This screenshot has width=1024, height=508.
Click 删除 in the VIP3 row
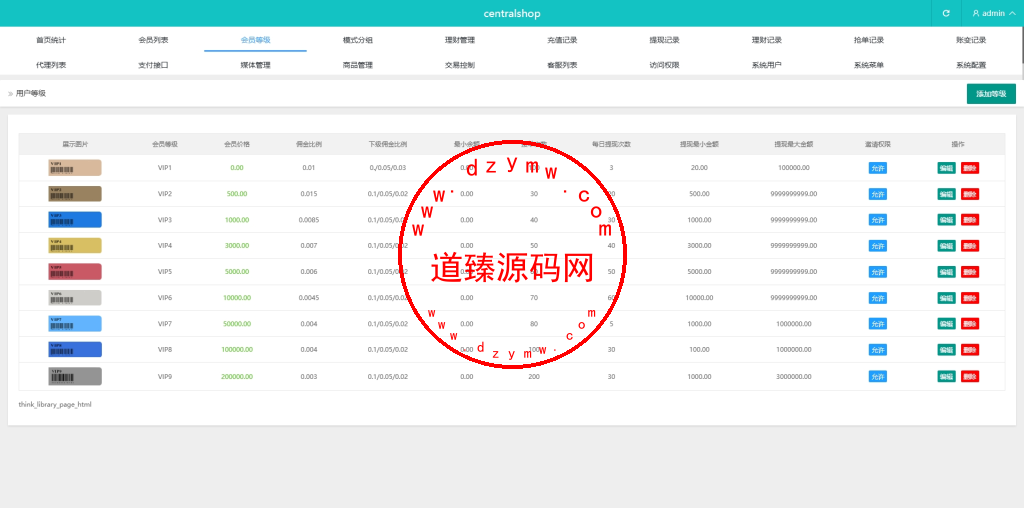(x=970, y=220)
